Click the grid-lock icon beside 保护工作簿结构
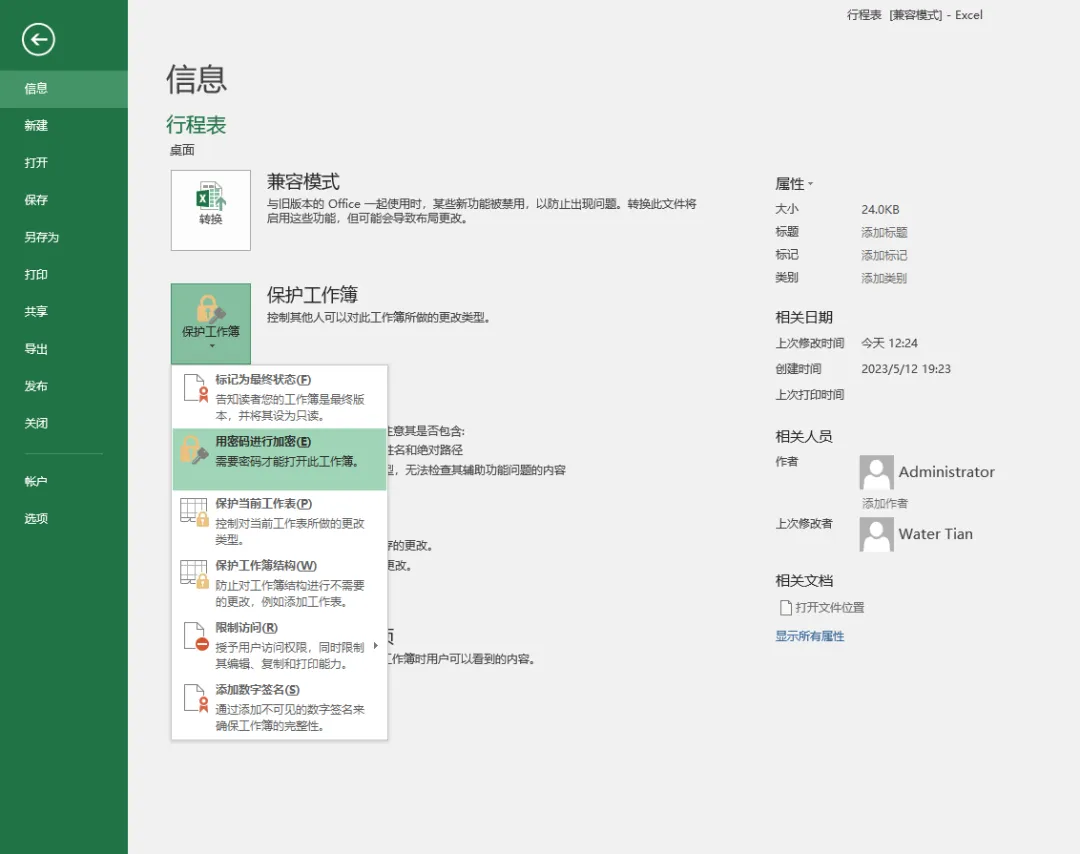1080x854 pixels. coord(194,574)
